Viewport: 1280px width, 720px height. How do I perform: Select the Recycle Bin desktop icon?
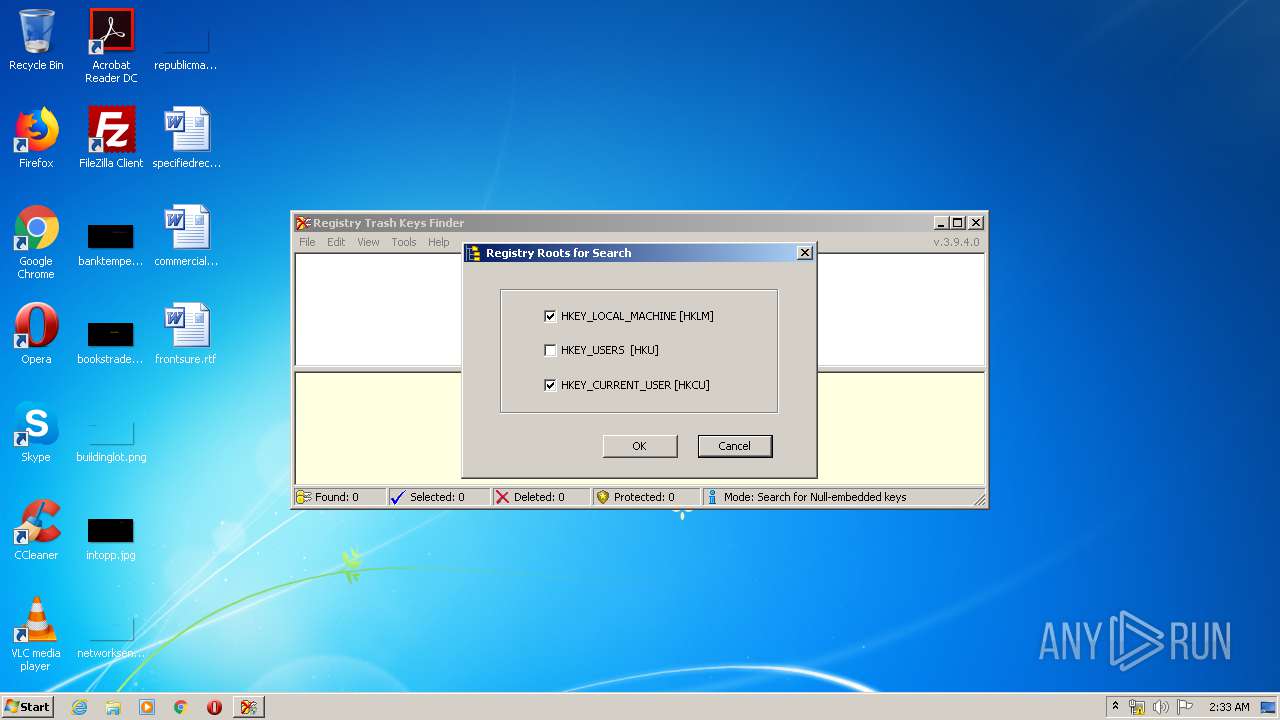click(36, 40)
